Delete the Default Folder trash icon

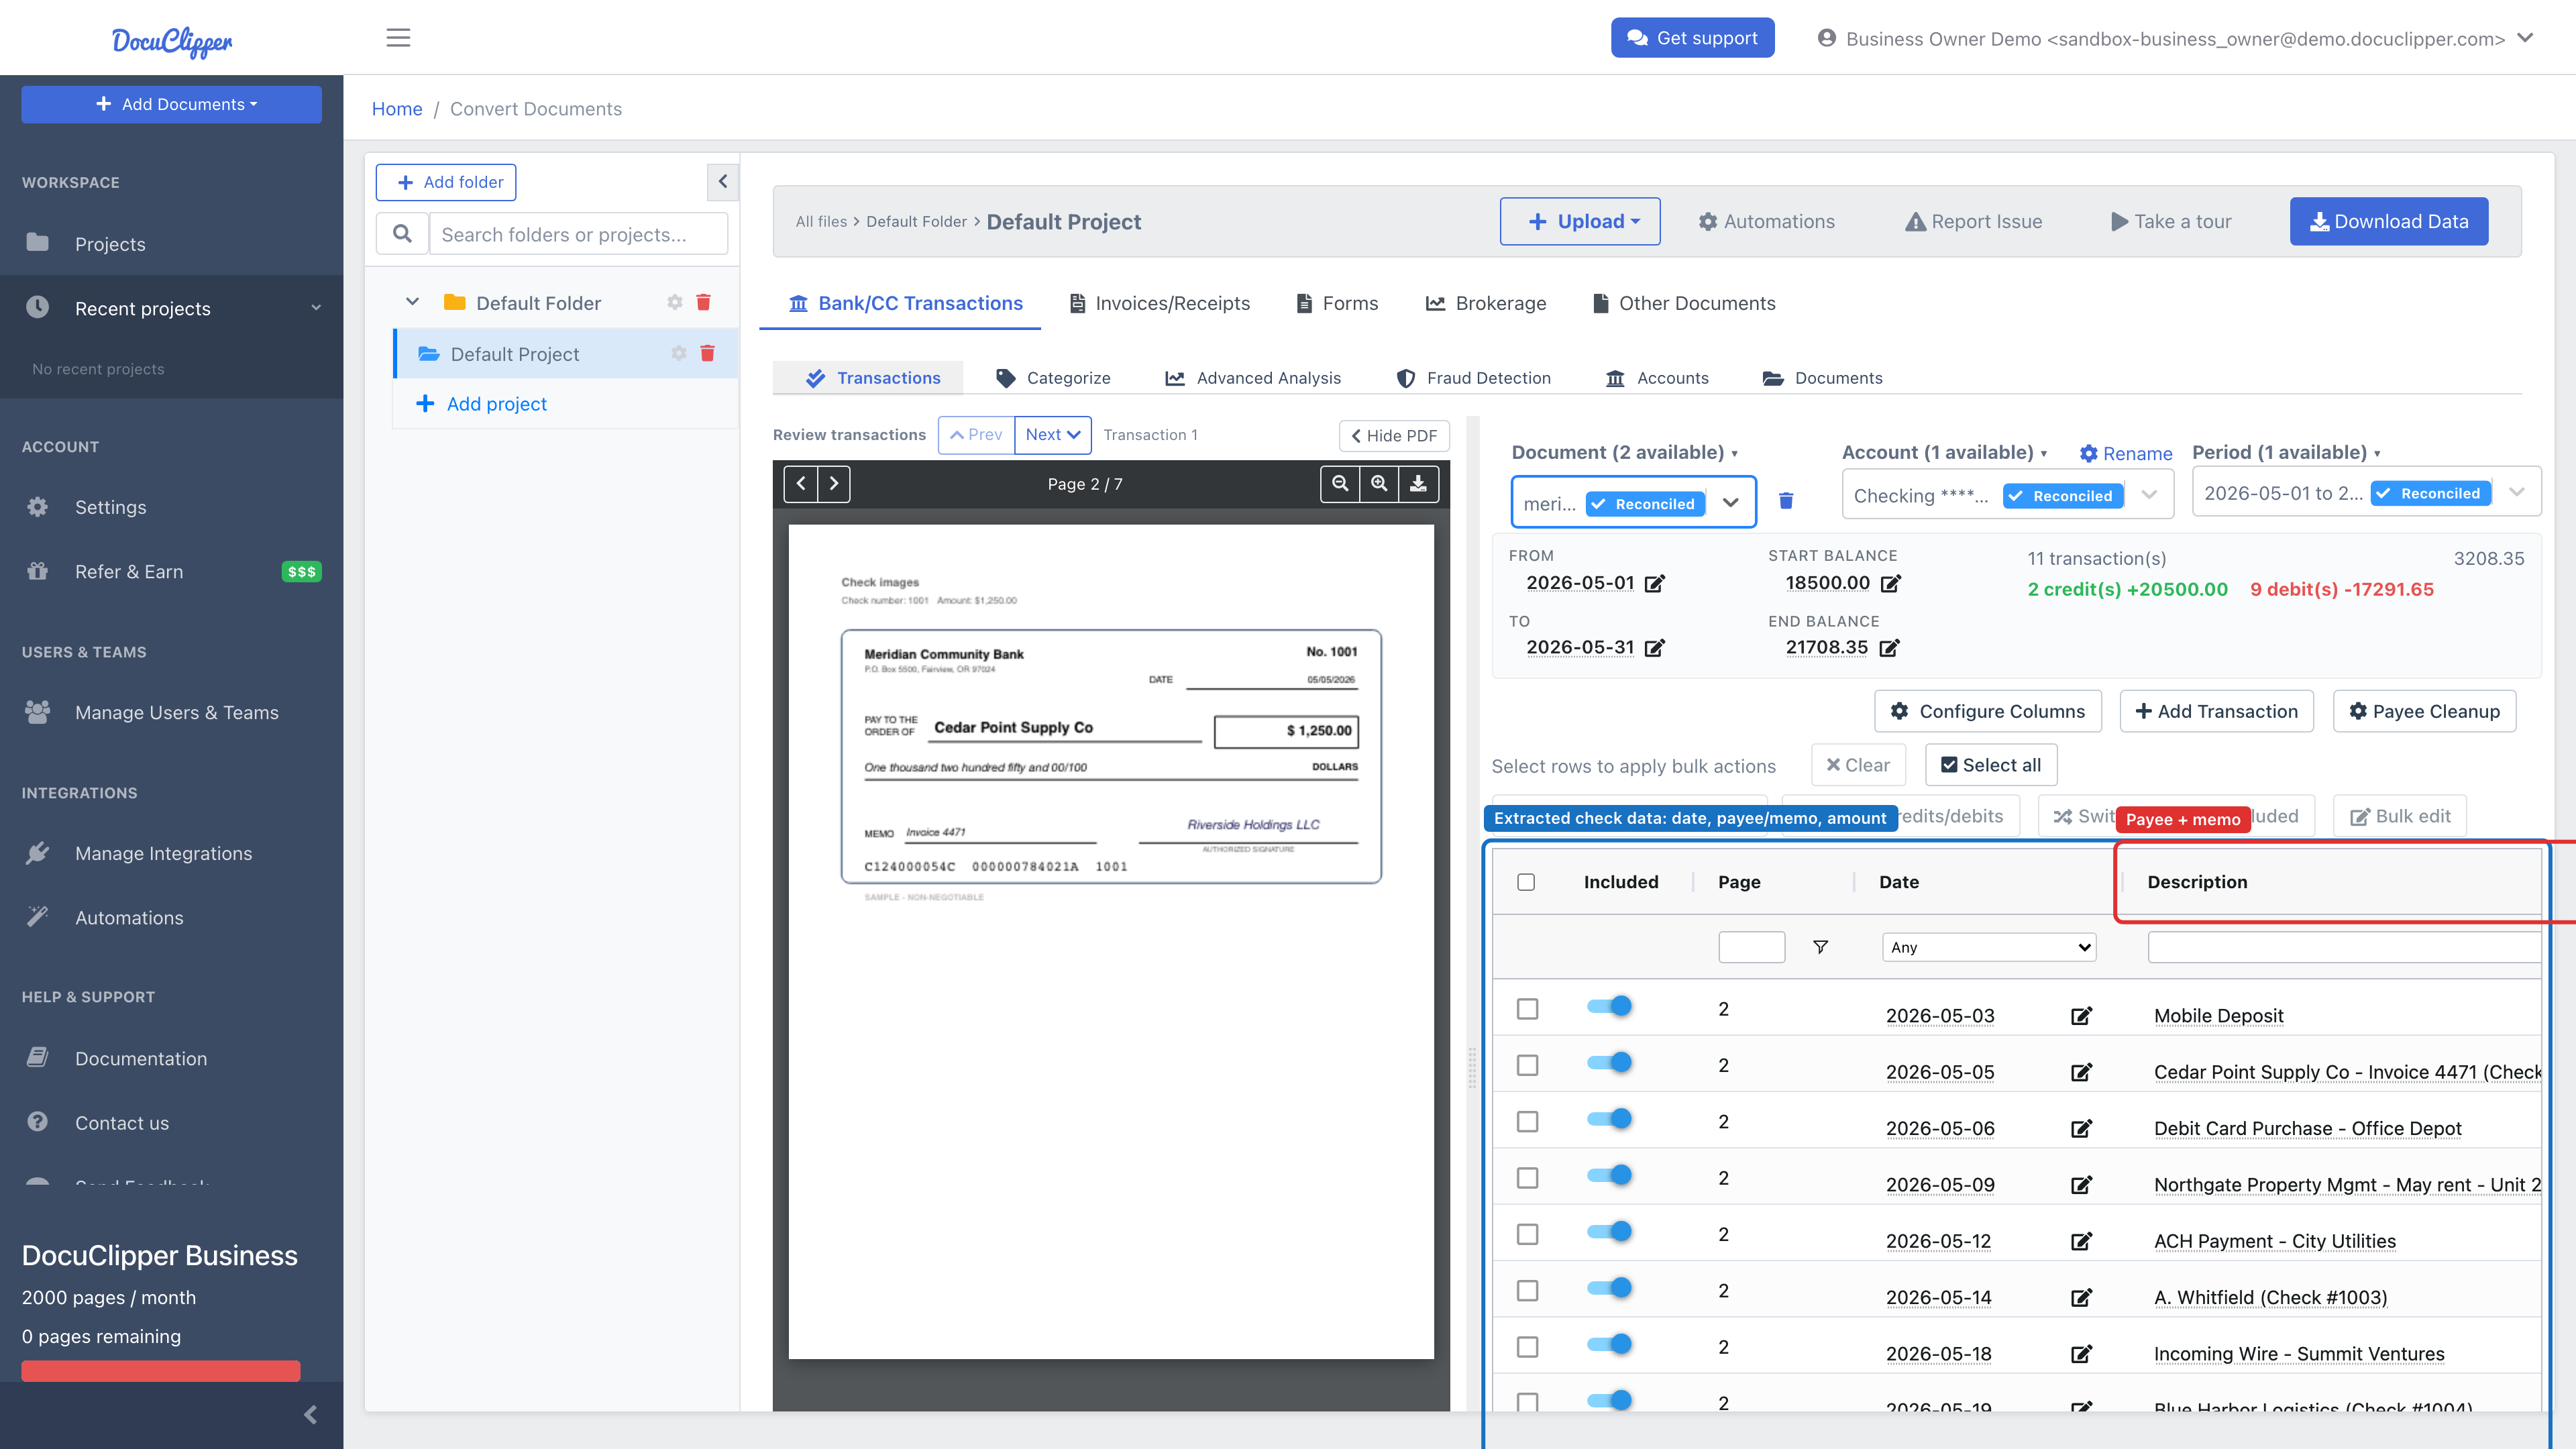pos(703,302)
